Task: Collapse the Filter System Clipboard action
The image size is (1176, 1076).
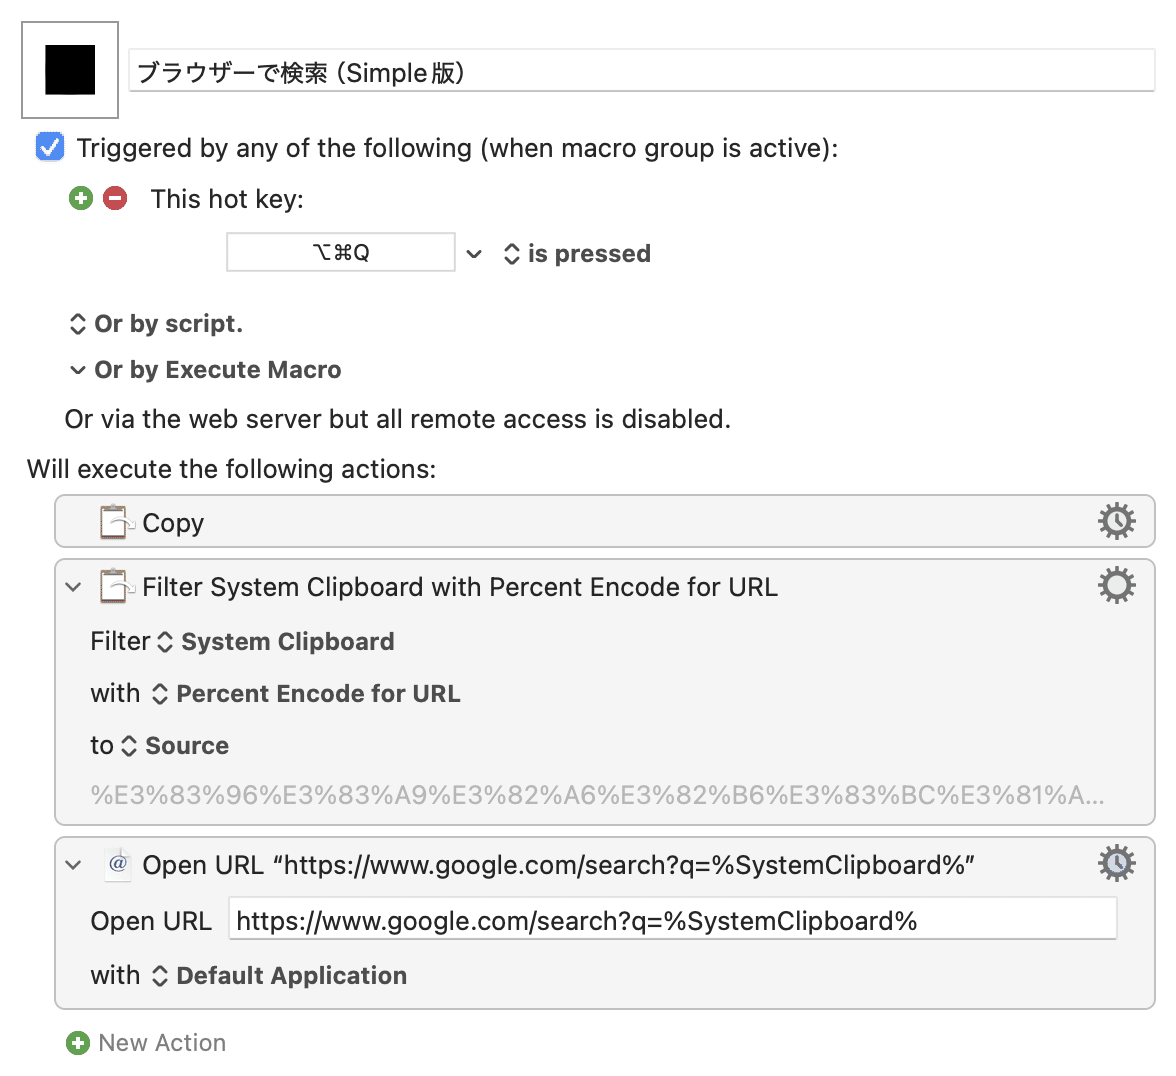Action: click(72, 587)
